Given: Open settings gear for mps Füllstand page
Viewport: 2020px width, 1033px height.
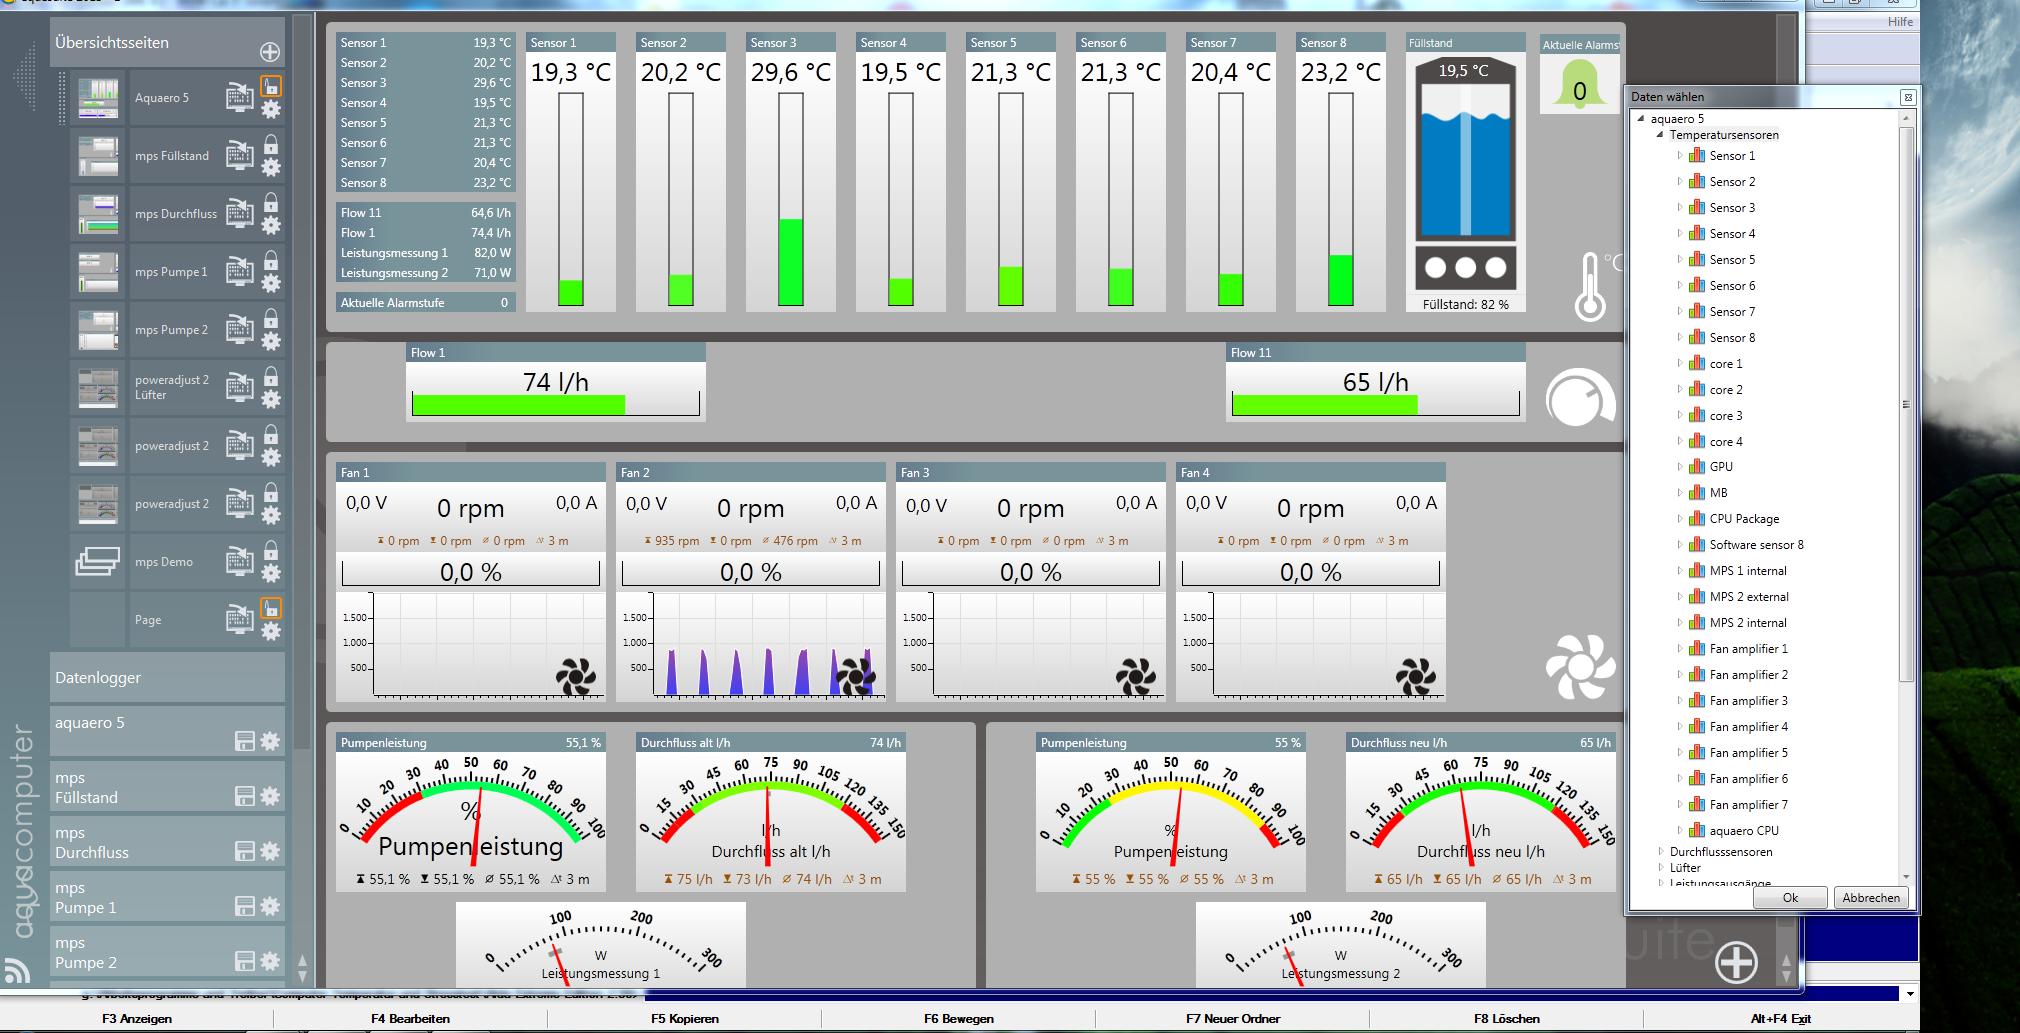Looking at the screenshot, I should [271, 168].
